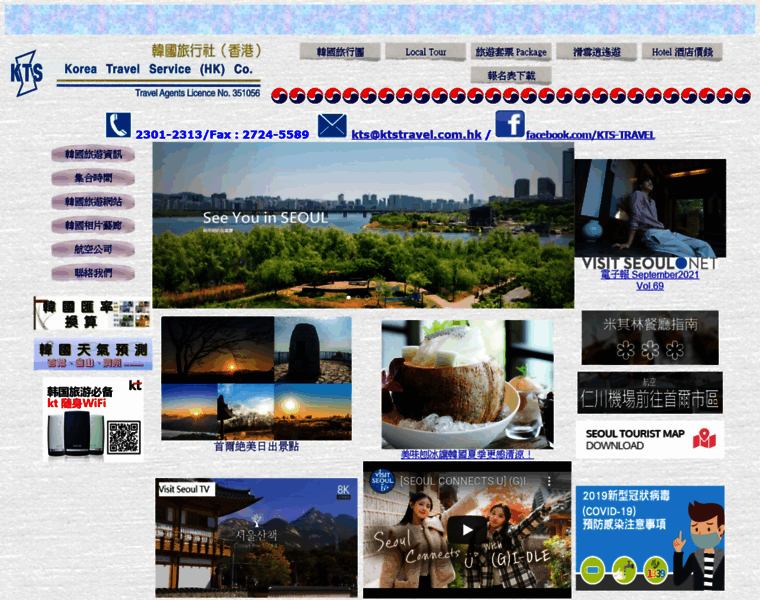Open the 滑雪逍遙遊 menu button
This screenshot has height=600, width=760.
pyautogui.click(x=597, y=52)
